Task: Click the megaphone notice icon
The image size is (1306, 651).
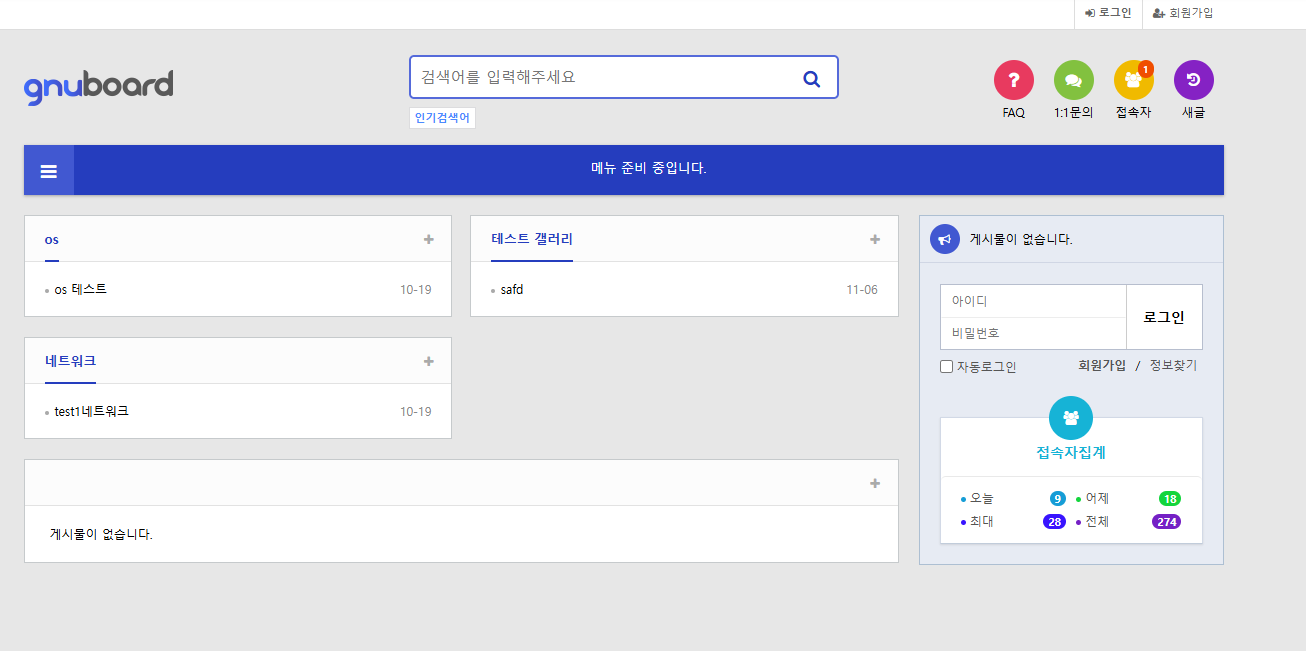Action: 944,240
